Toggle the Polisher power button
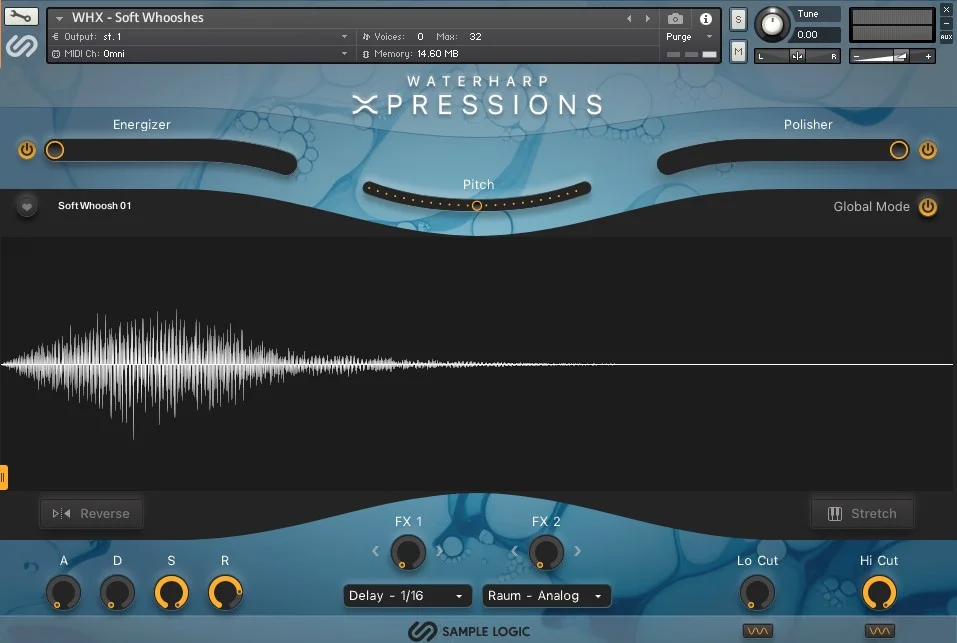This screenshot has width=957, height=643. (928, 149)
